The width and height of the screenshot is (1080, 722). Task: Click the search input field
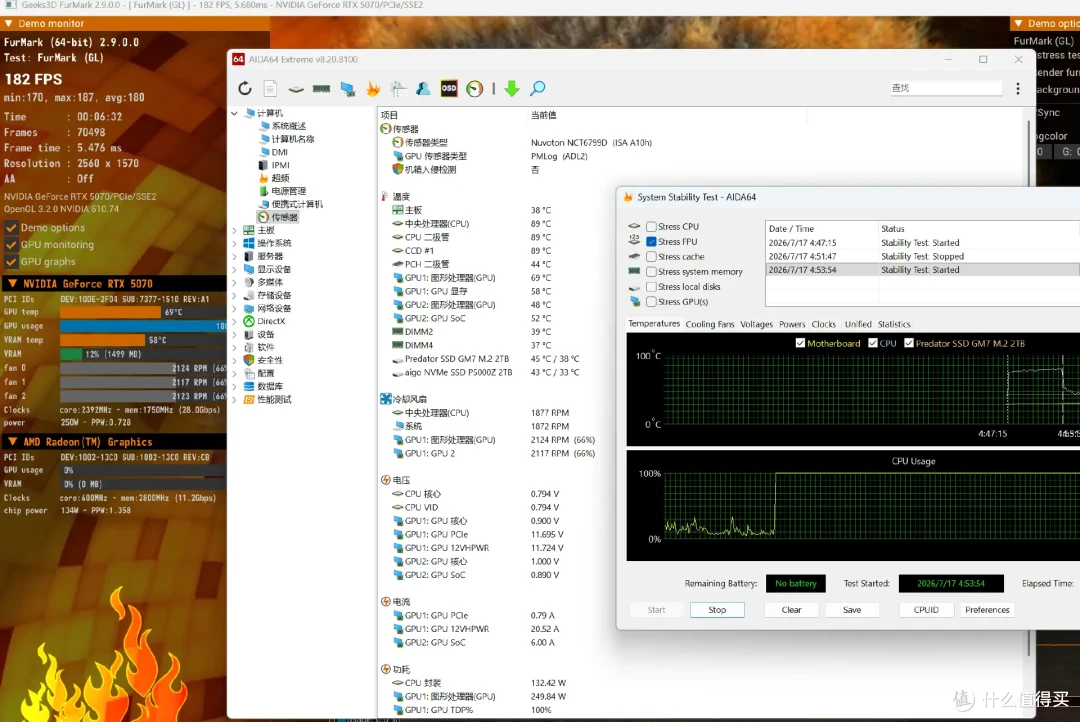[x=945, y=88]
